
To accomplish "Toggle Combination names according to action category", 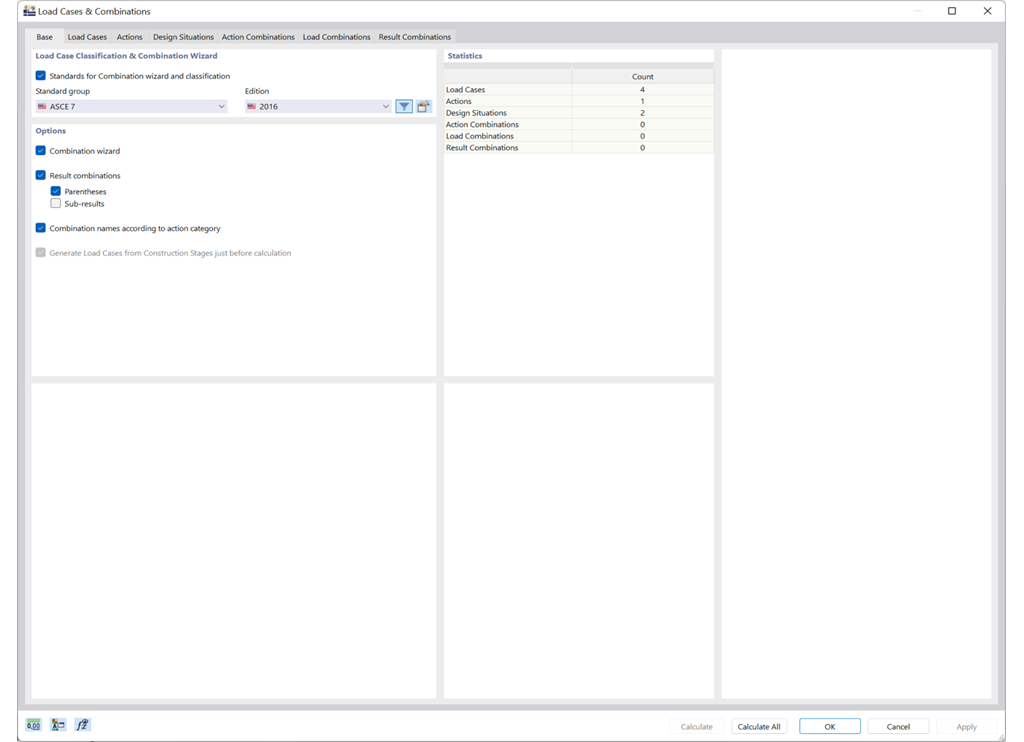I will click(x=39, y=228).
